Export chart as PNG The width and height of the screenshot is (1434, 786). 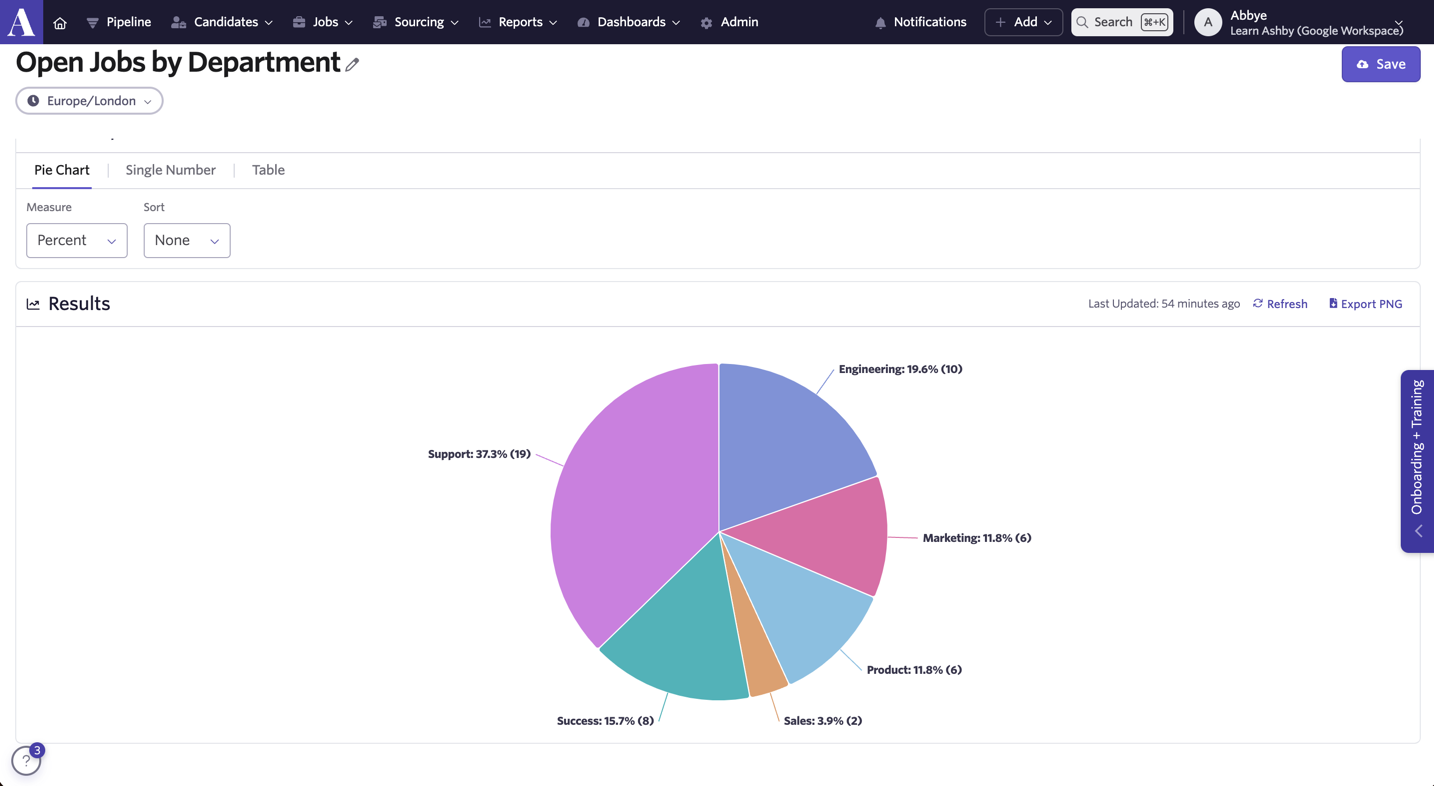(x=1365, y=304)
